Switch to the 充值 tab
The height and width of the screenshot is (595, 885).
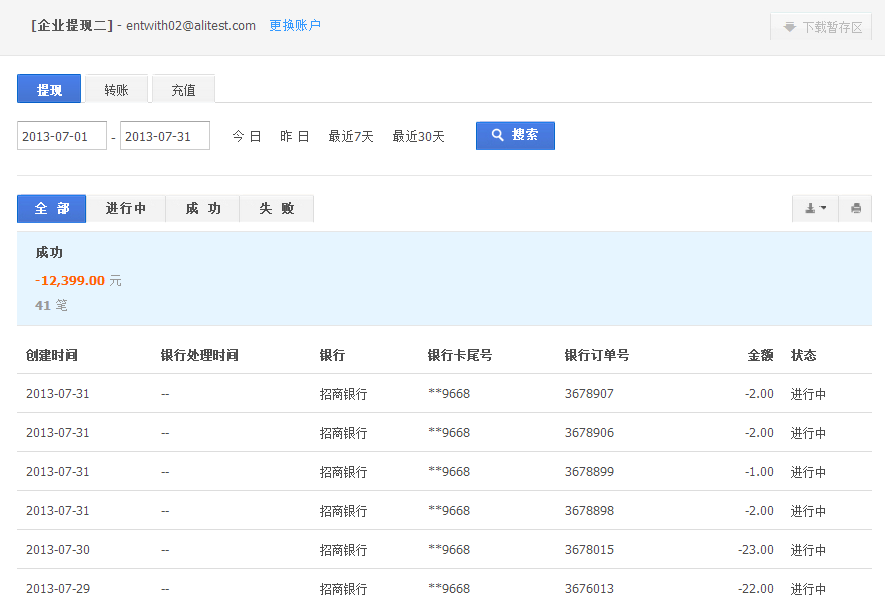coord(183,90)
